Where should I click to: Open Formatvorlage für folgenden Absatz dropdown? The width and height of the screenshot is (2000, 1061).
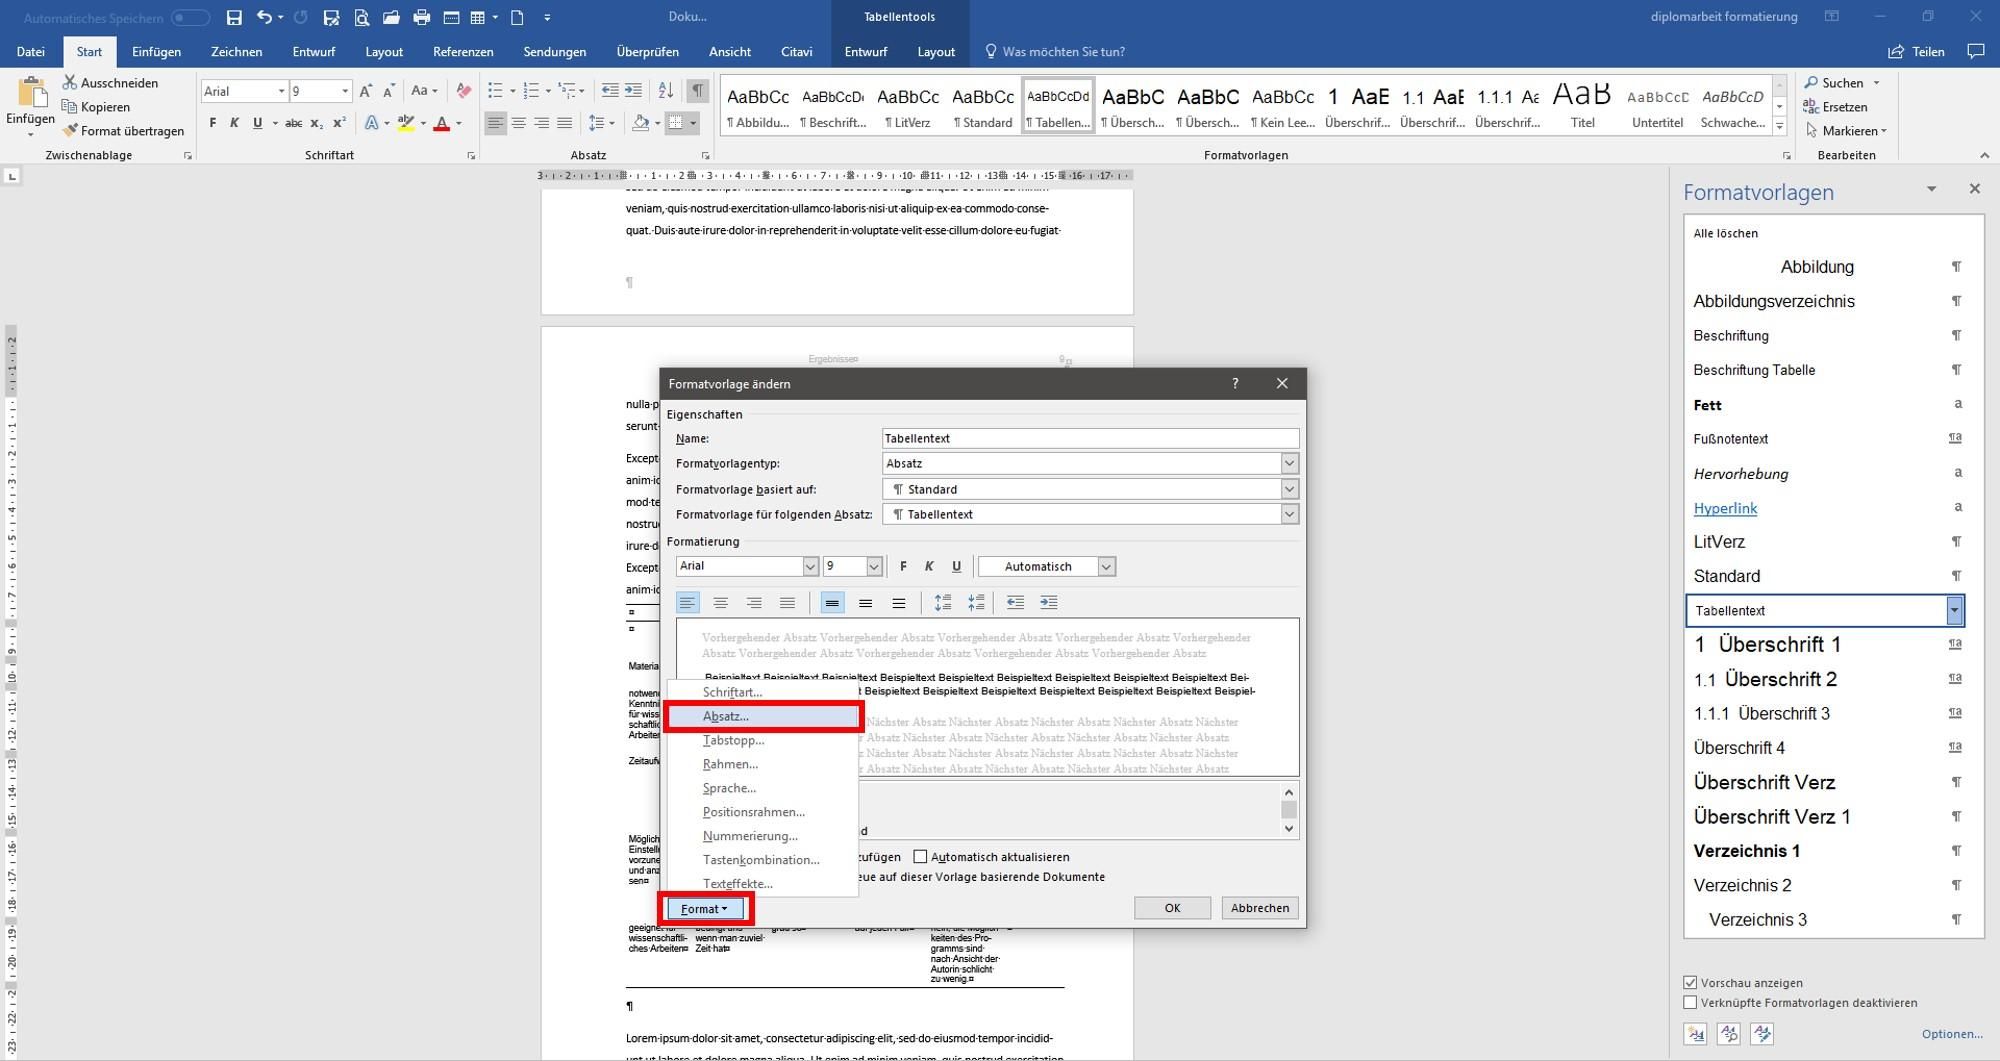[1289, 514]
